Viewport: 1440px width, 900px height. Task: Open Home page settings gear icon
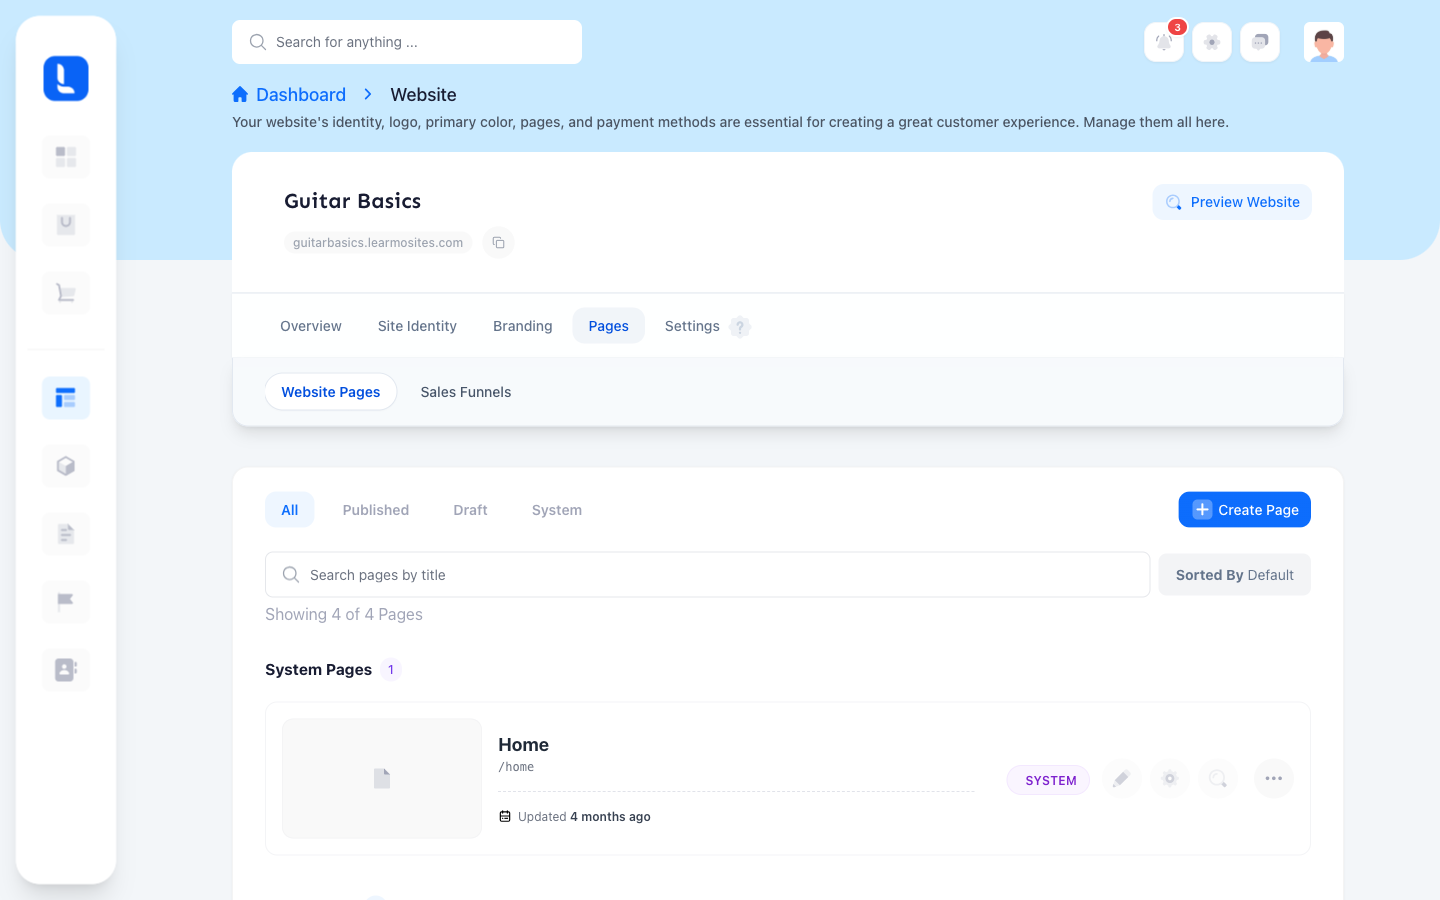[x=1170, y=779]
